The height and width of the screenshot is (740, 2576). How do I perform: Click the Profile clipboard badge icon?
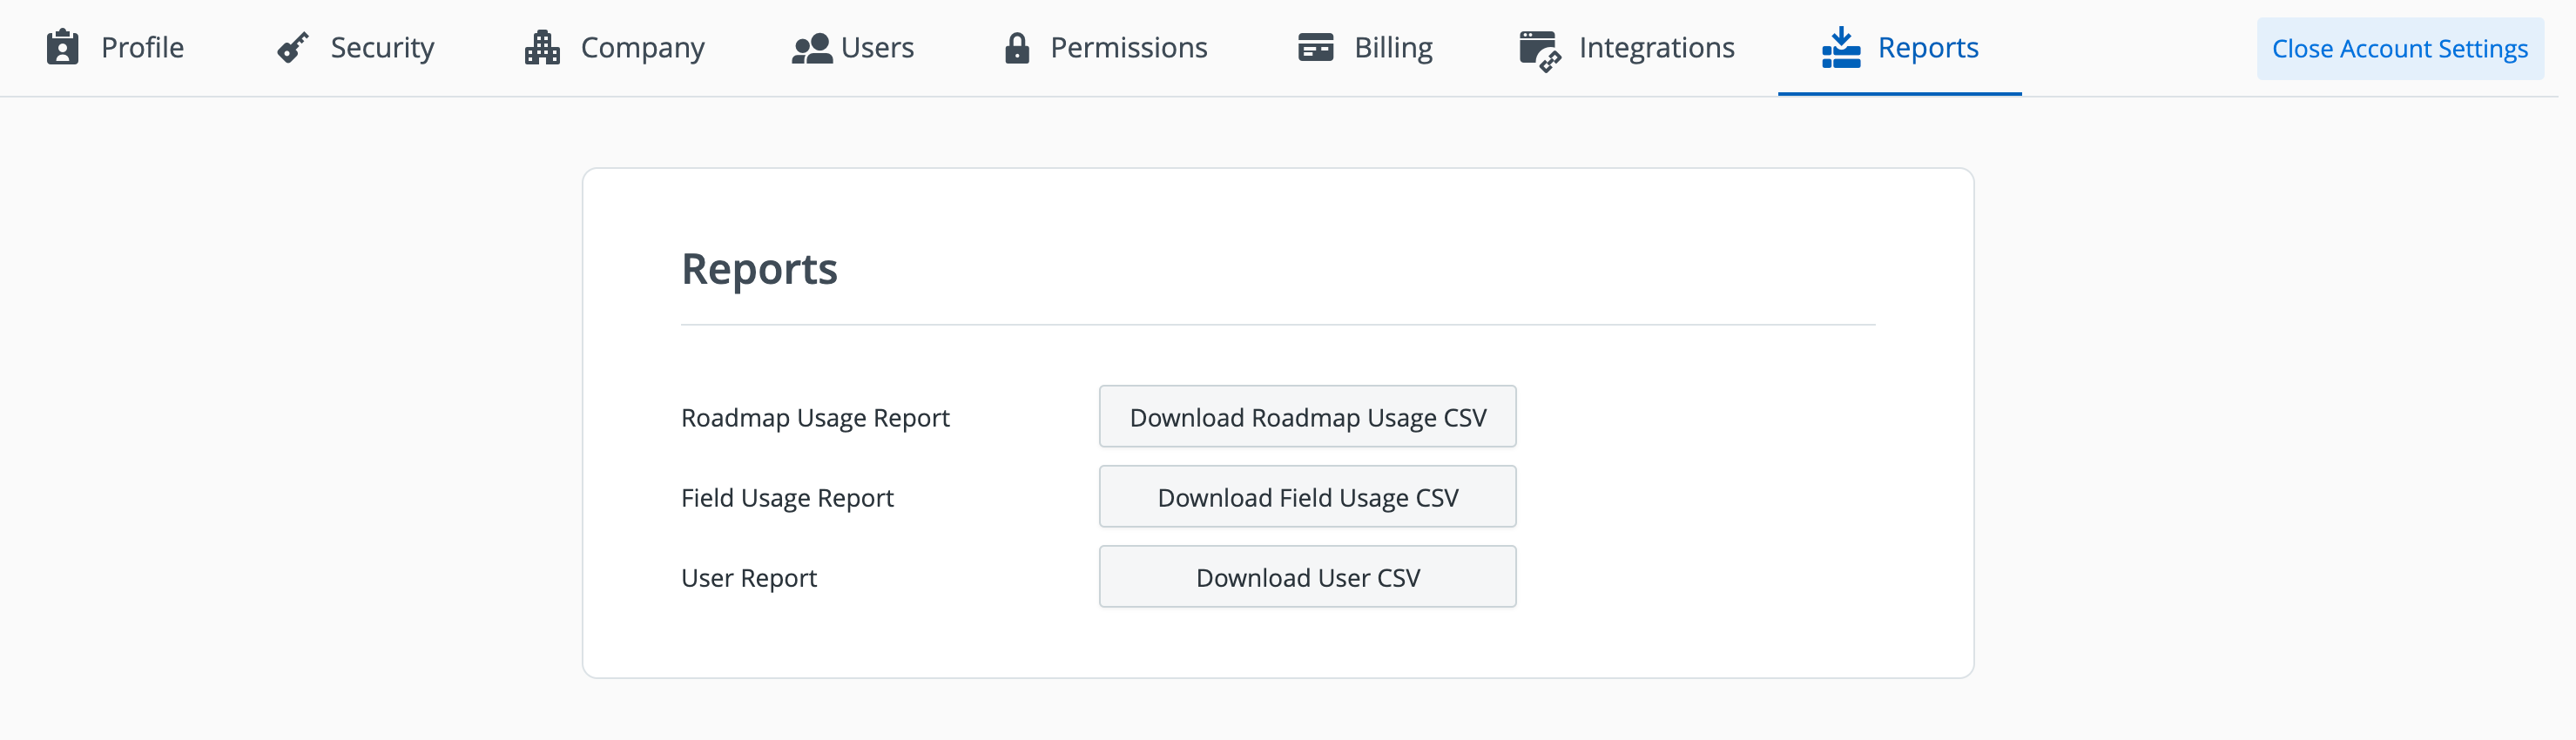point(62,47)
